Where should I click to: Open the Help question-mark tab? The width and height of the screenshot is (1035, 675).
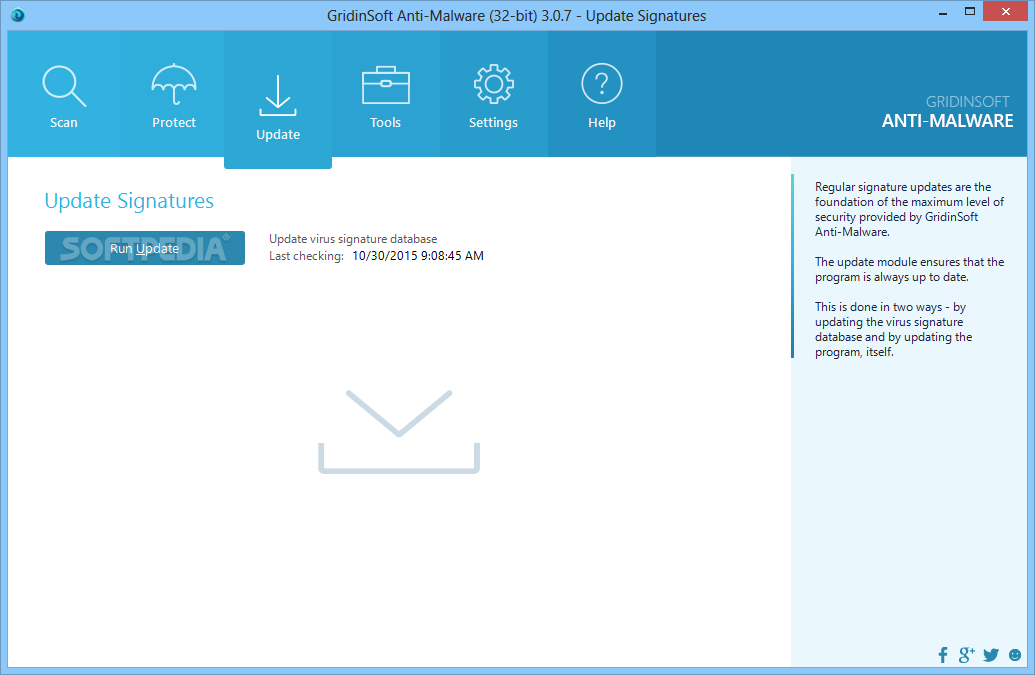point(601,94)
